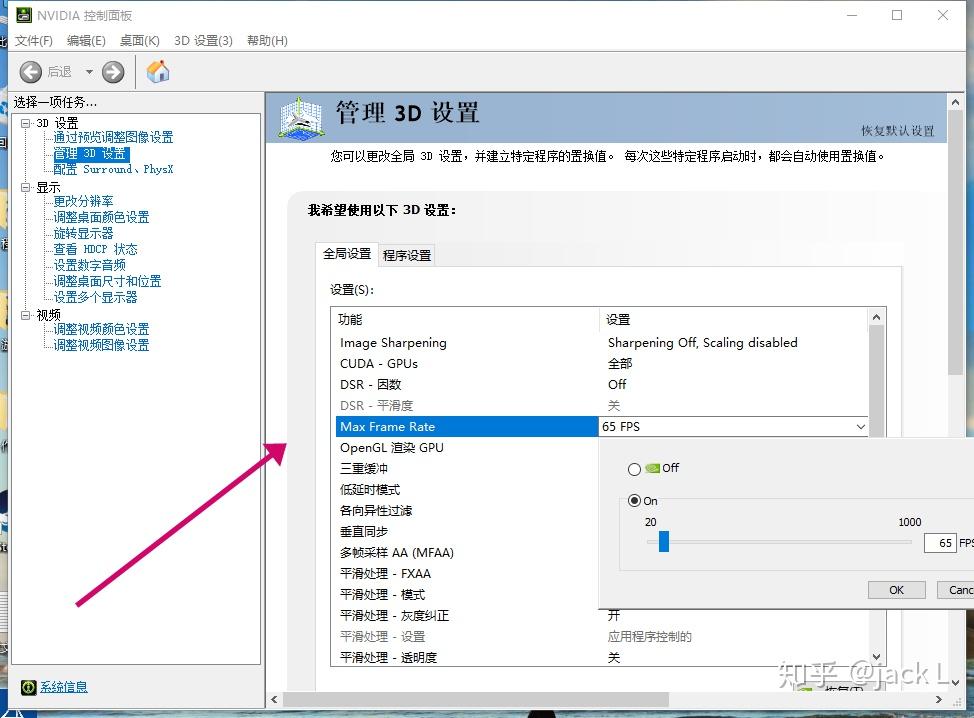The height and width of the screenshot is (718, 974).
Task: Select 管理 3D 设置 in the tree
Action: tap(91, 153)
